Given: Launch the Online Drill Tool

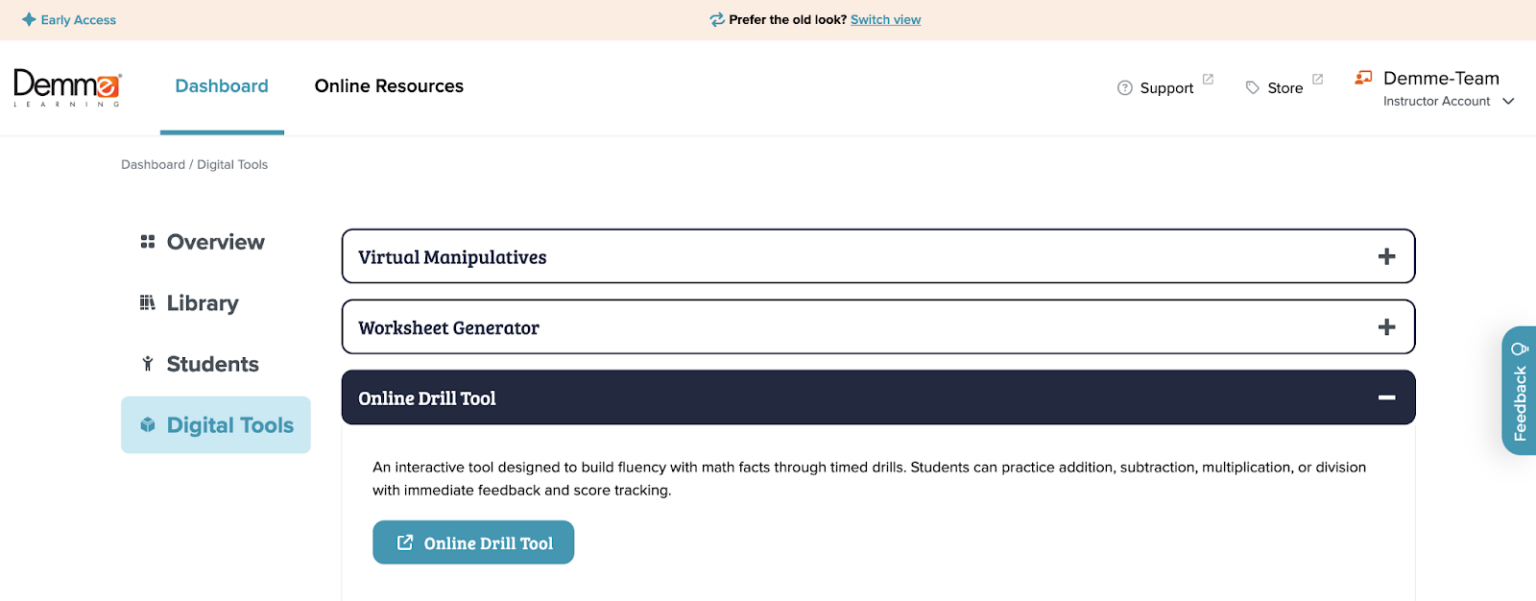Looking at the screenshot, I should pos(473,542).
